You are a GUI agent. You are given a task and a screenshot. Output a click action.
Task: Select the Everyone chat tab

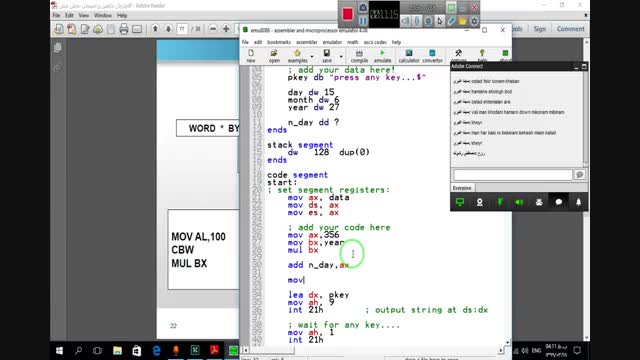coord(462,188)
